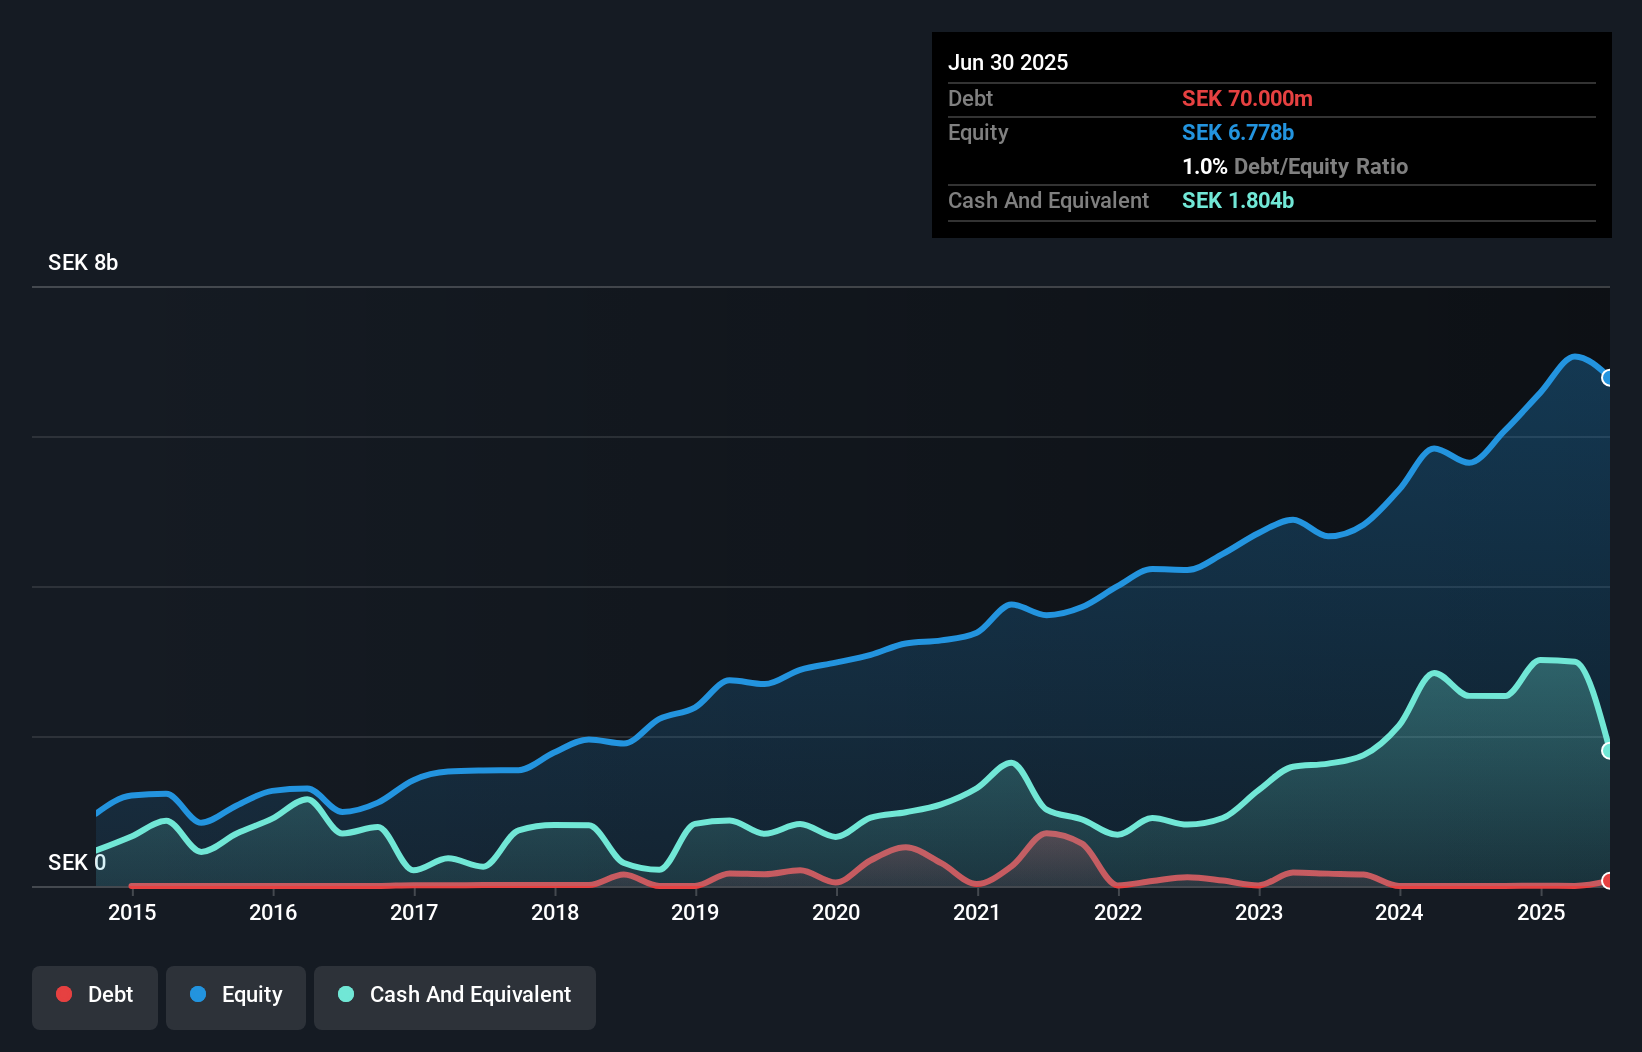Click the SEK 1.804b cash value

point(1238,200)
